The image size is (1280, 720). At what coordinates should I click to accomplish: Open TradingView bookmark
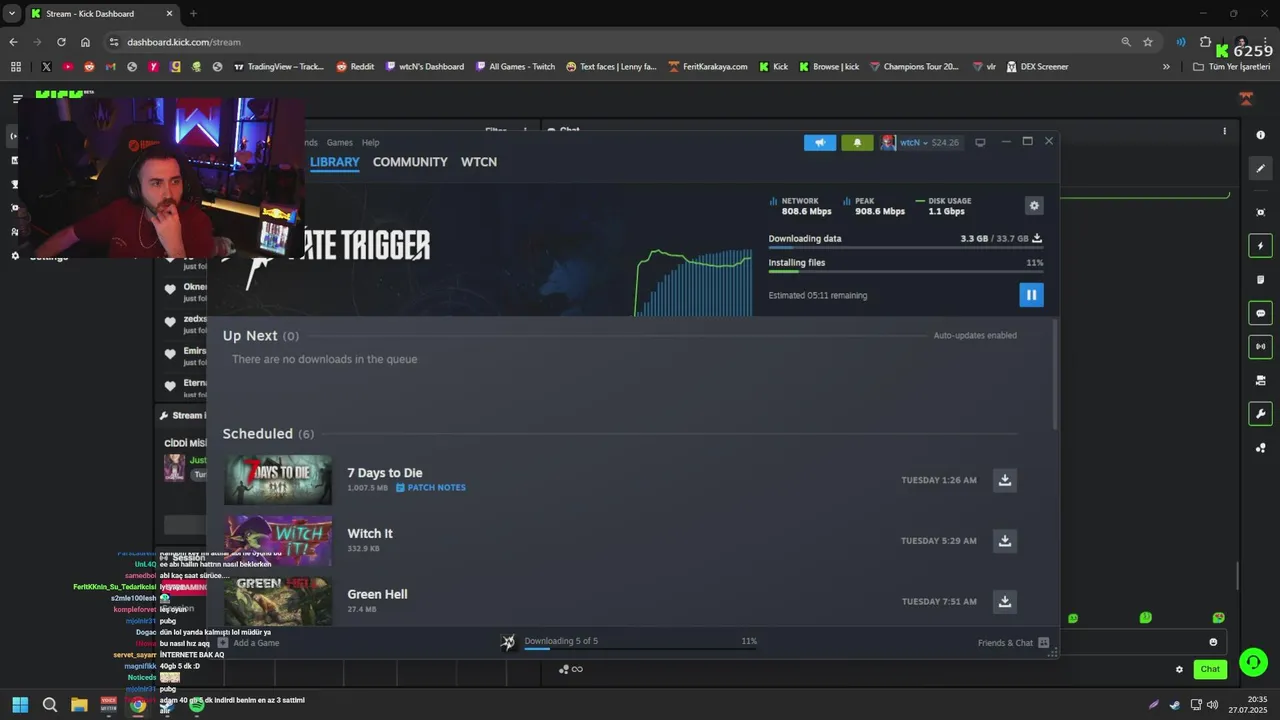[278, 67]
